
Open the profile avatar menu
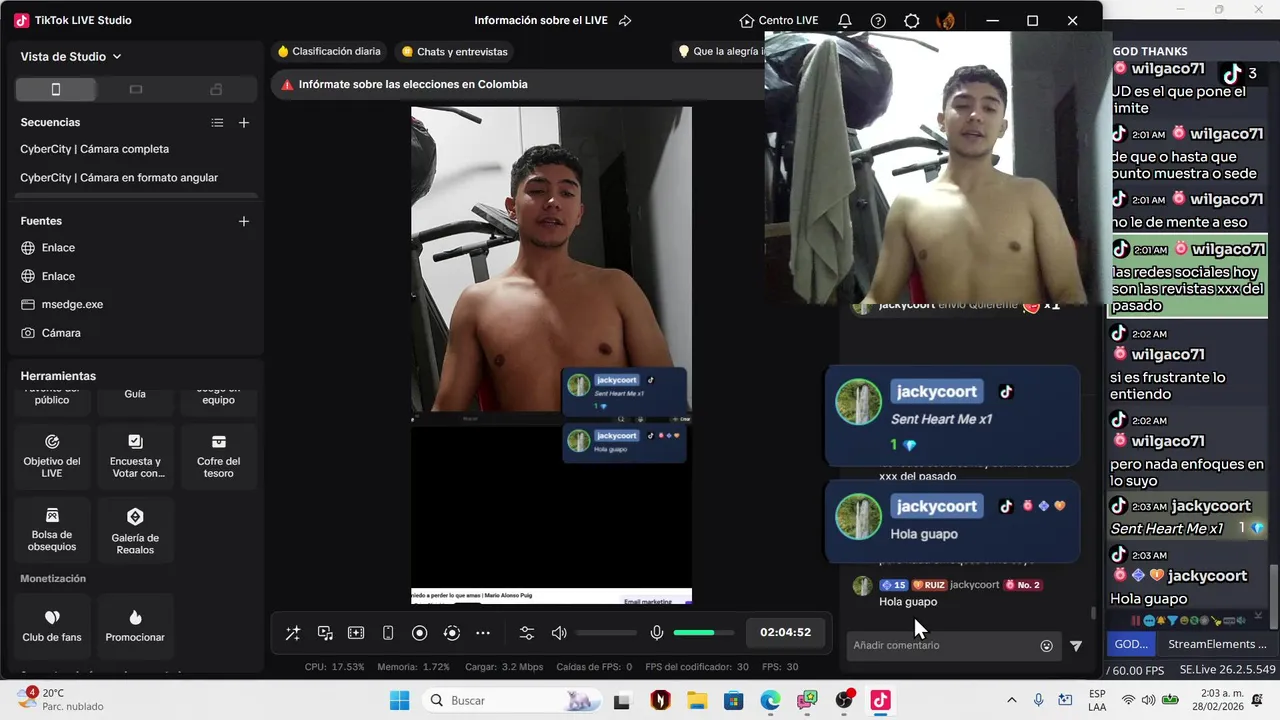pyautogui.click(x=945, y=21)
